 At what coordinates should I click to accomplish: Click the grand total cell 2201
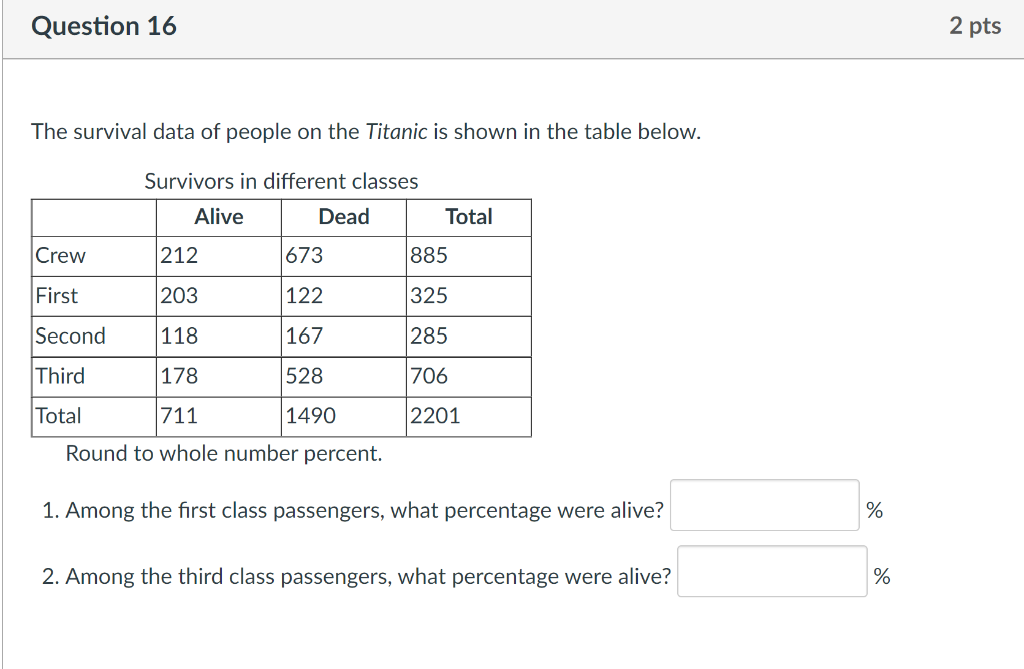tap(469, 416)
